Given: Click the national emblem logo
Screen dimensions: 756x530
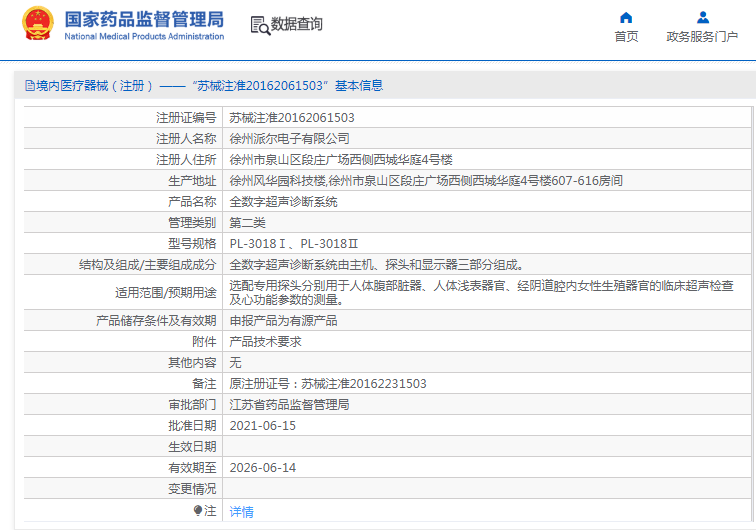Looking at the screenshot, I should (x=38, y=24).
